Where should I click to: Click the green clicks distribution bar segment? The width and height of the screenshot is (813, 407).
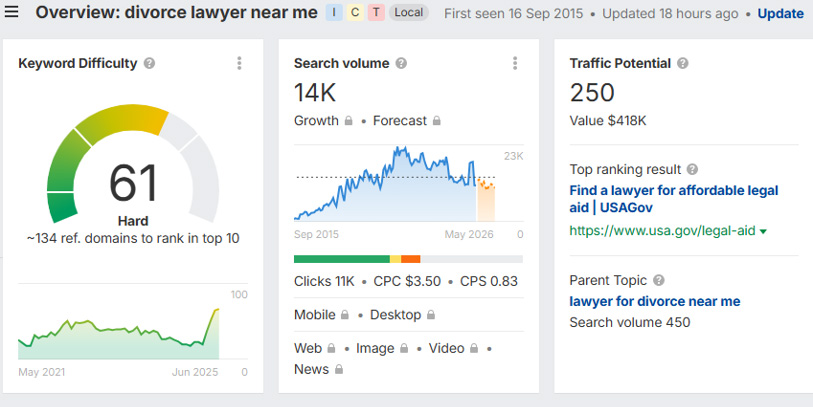tap(342, 259)
